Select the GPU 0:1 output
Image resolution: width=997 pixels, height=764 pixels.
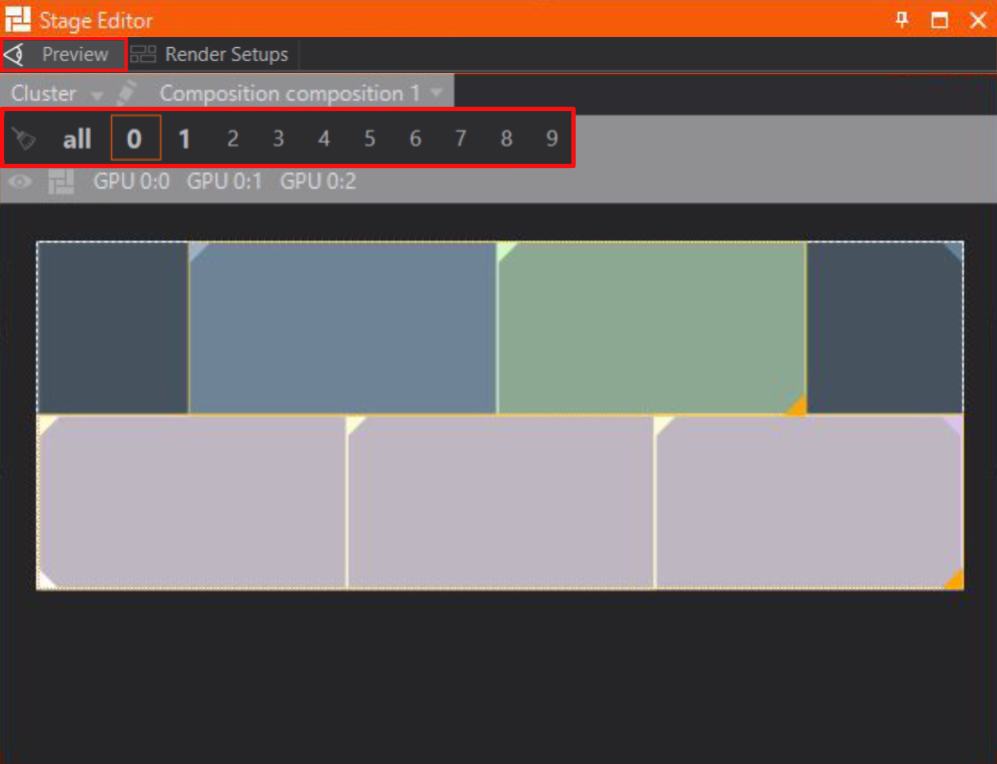pyautogui.click(x=224, y=182)
